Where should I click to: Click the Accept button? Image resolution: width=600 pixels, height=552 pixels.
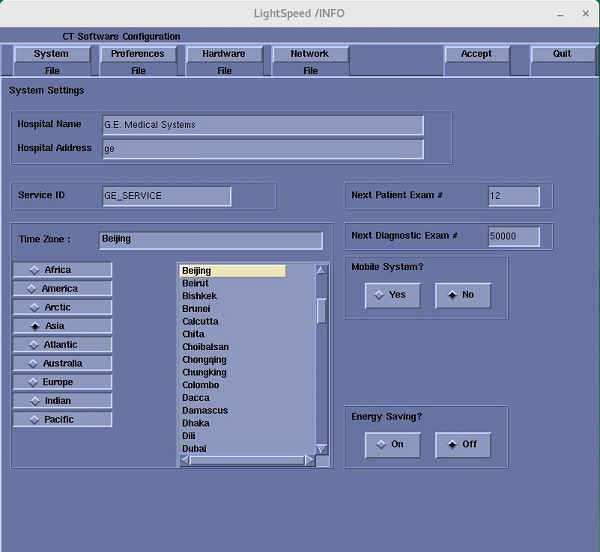(476, 54)
